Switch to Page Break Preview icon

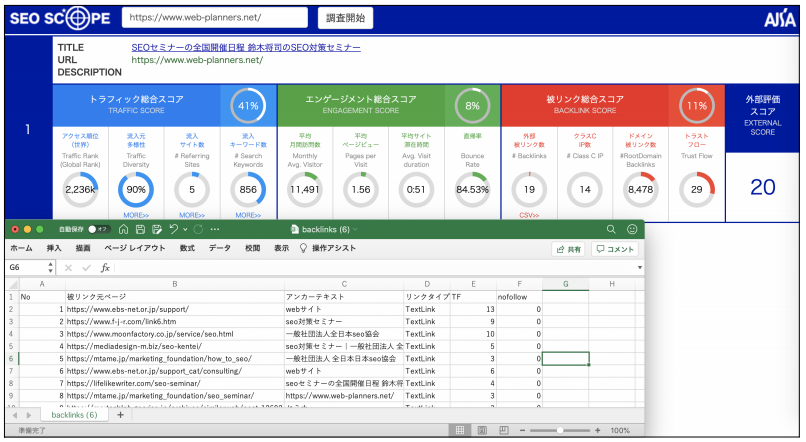pyautogui.click(x=504, y=430)
